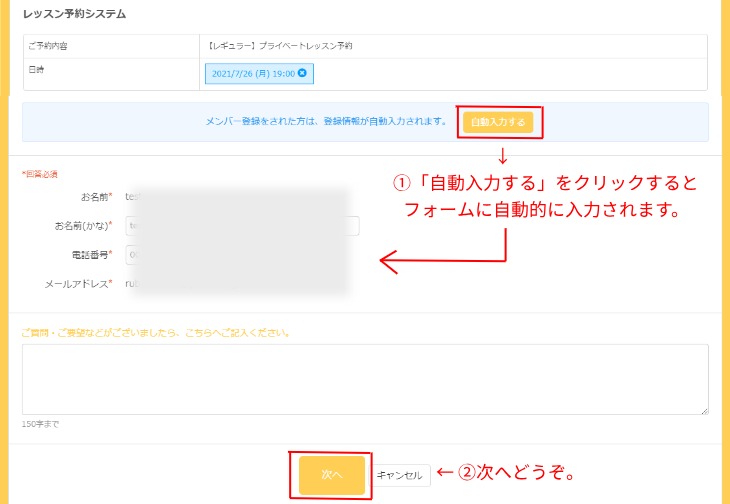Click the 【レギュラー】プライベートレッスン予約 text
The width and height of the screenshot is (730, 504).
(x=280, y=46)
